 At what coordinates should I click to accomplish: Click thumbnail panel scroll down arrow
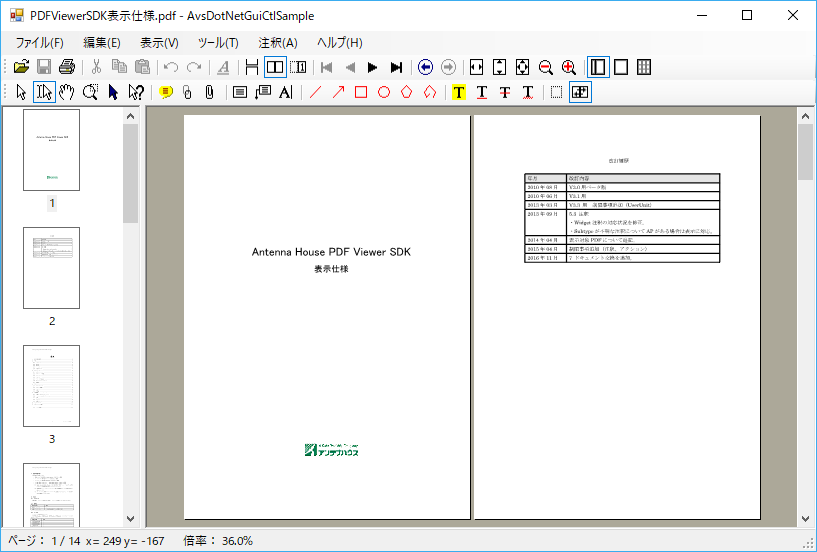coord(131,519)
